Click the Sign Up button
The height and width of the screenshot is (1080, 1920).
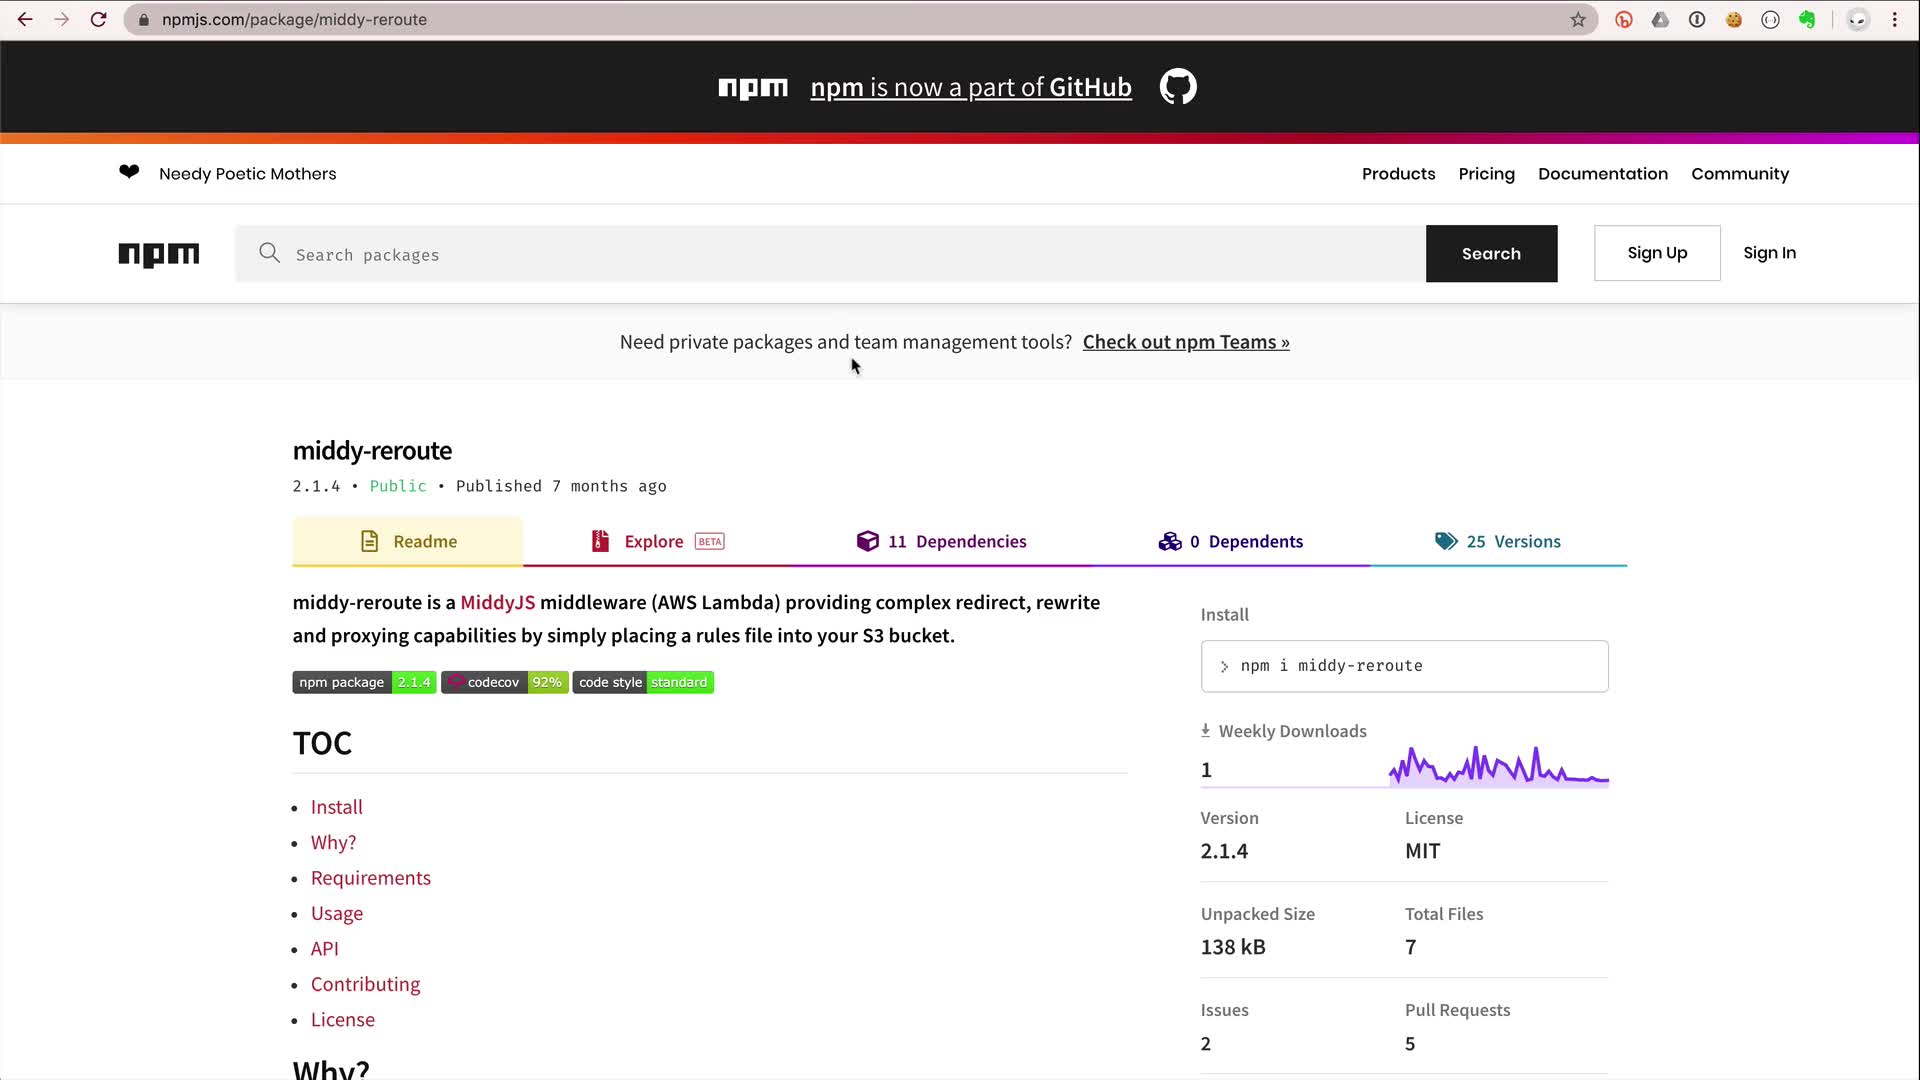1657,253
